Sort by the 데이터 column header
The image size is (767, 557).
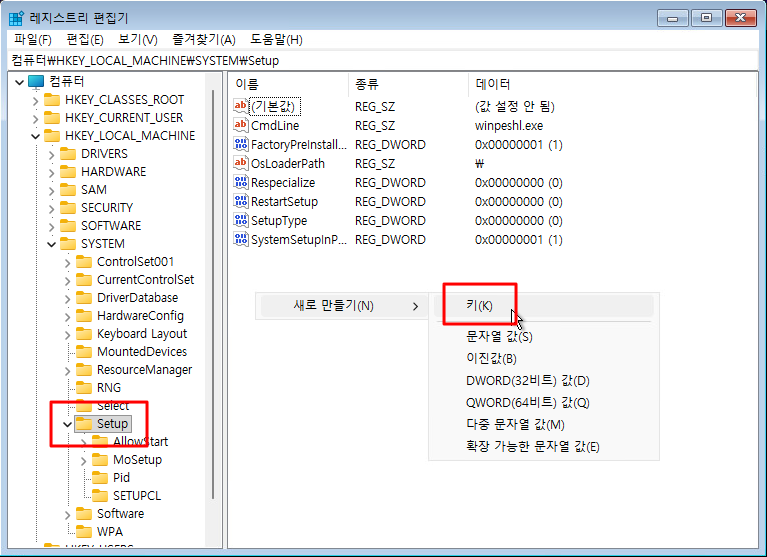pyautogui.click(x=611, y=84)
